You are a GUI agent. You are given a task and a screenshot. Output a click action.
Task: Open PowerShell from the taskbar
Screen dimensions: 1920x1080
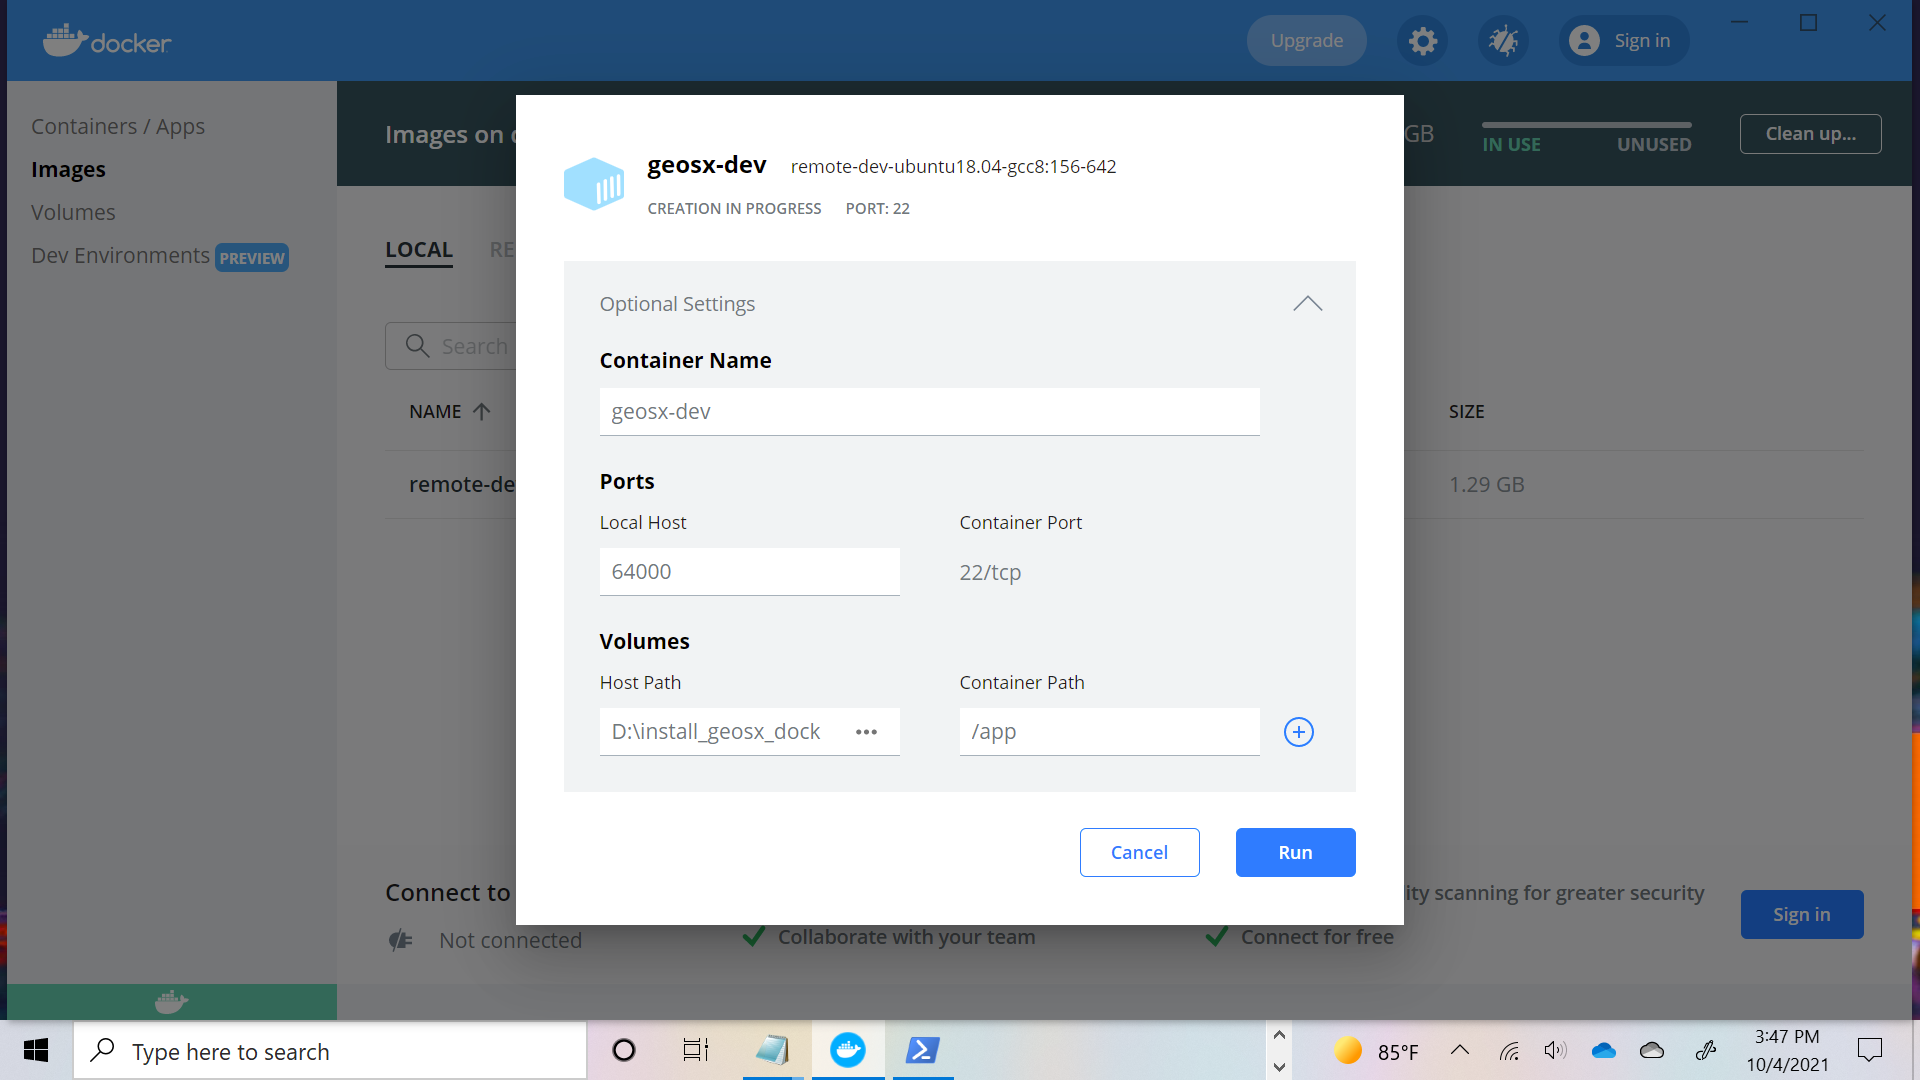pos(922,1050)
